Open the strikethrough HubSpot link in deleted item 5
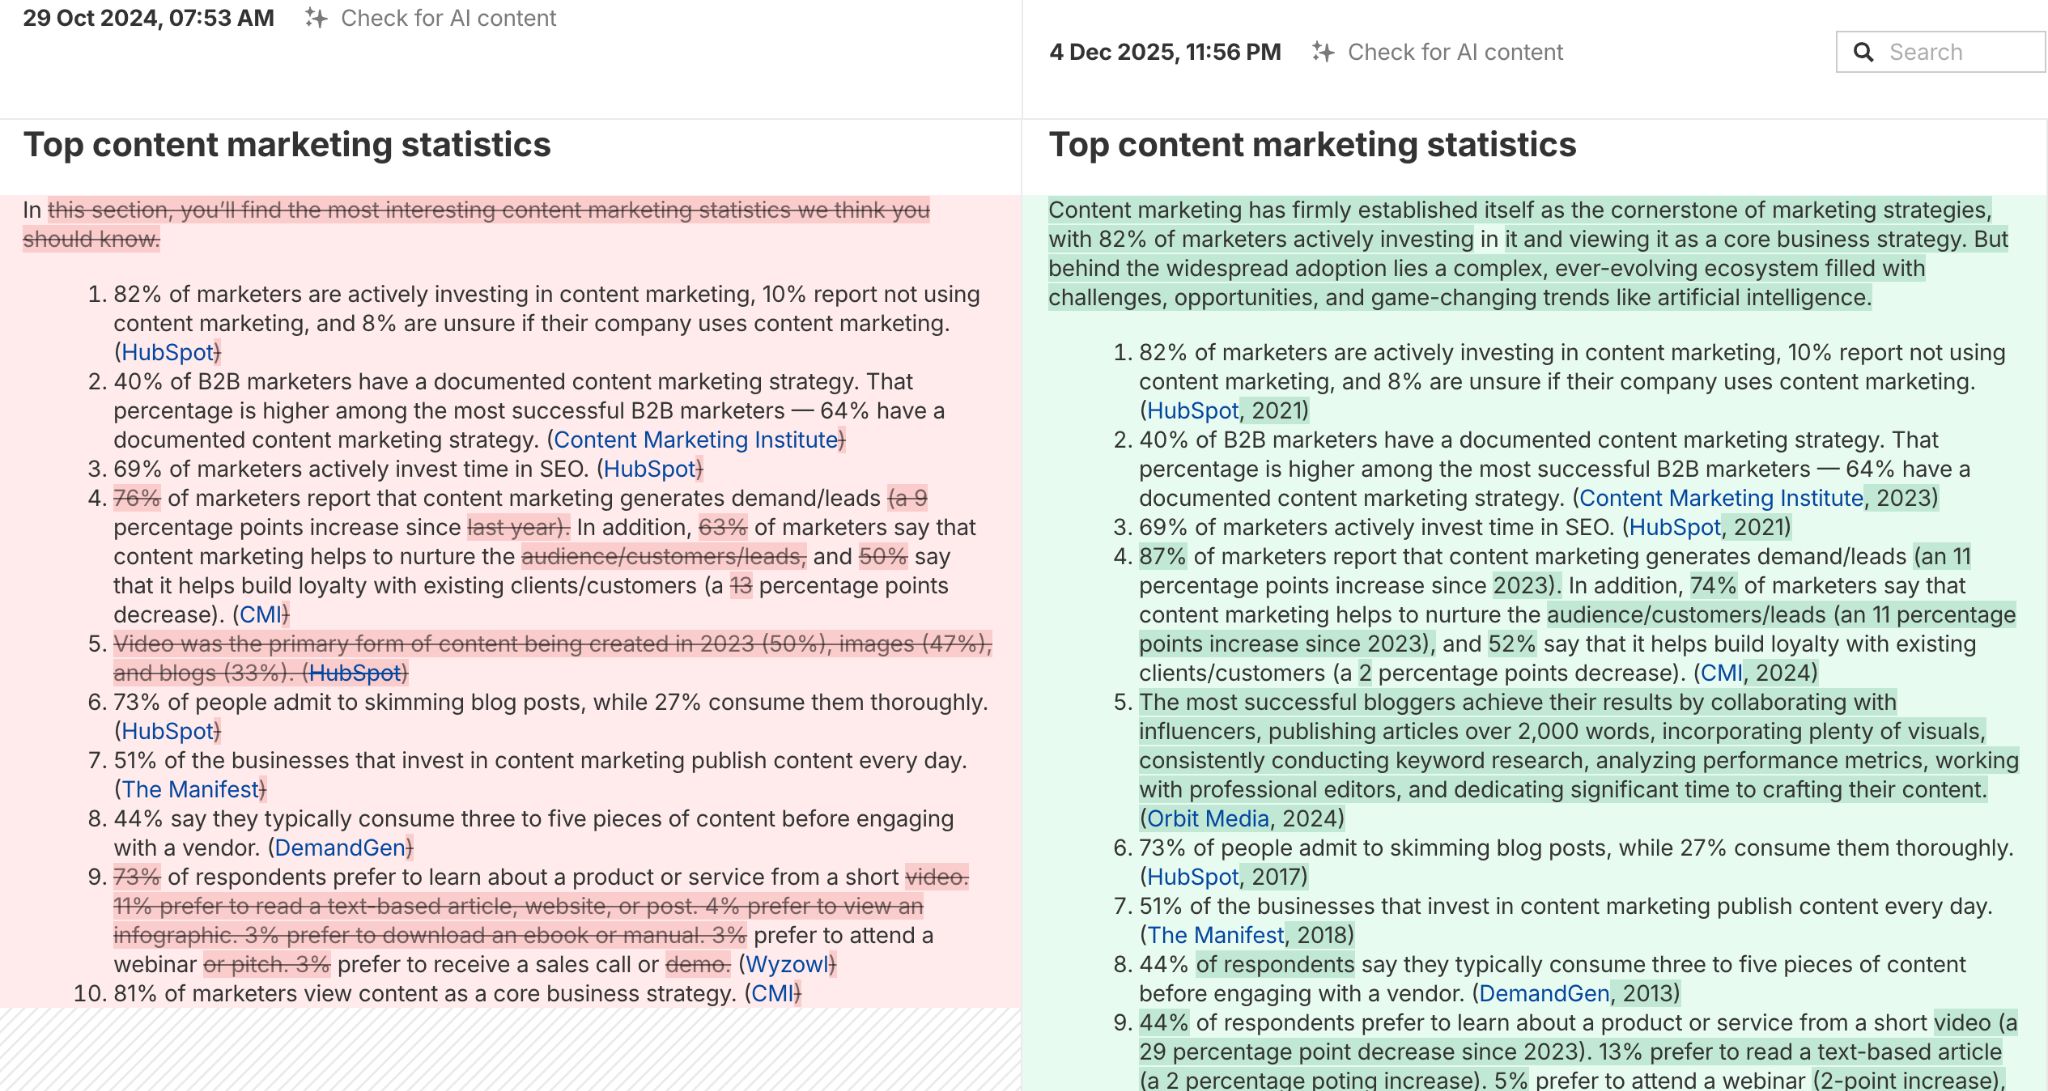 [x=356, y=673]
